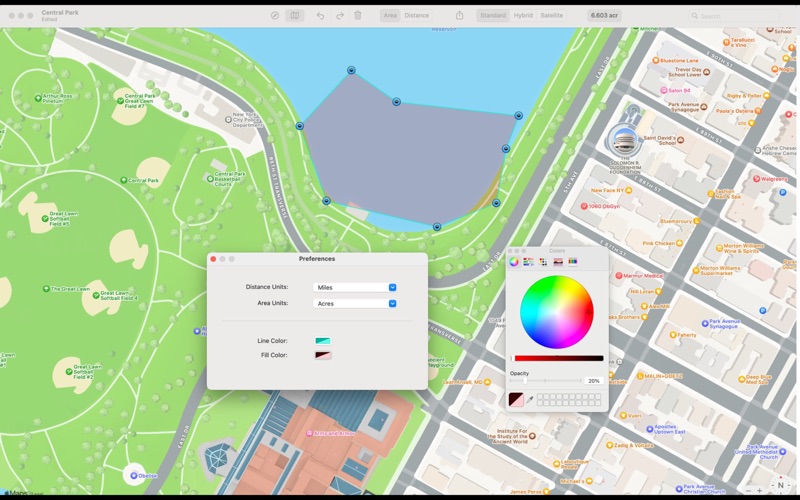Toggle the map view icon in toolbar
The image size is (800, 500).
(295, 15)
